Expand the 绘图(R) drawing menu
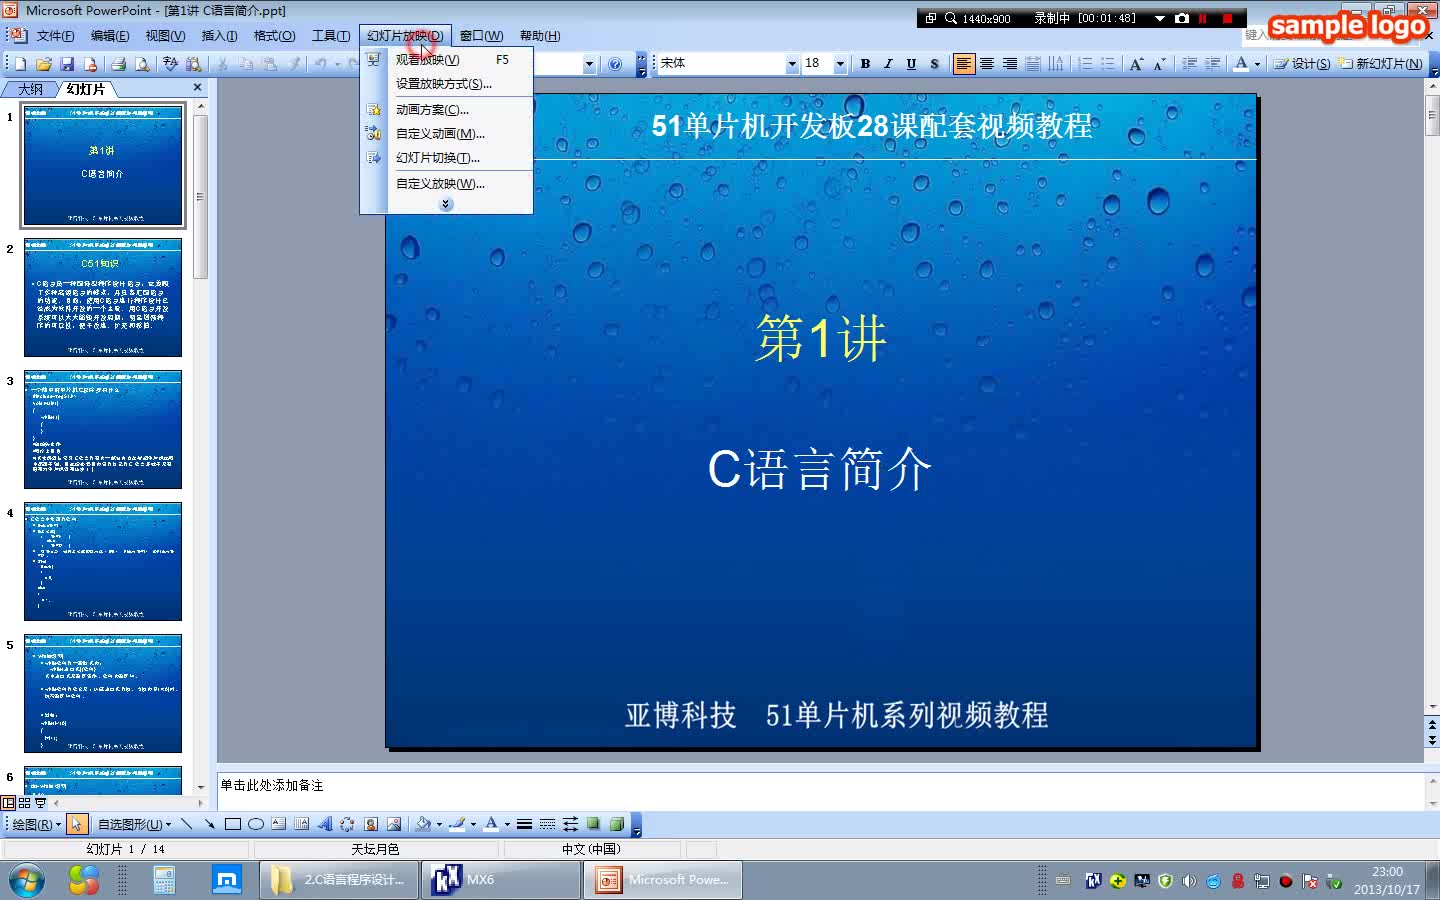Image resolution: width=1440 pixels, height=900 pixels. 36,824
